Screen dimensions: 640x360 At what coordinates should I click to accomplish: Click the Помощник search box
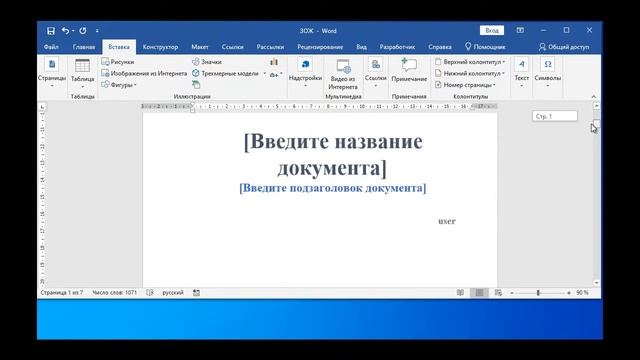485,47
